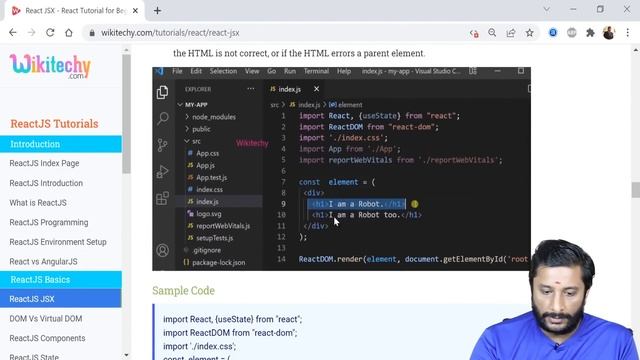640x360 pixels.
Task: Bookmark this page with the star
Action: click(x=529, y=33)
